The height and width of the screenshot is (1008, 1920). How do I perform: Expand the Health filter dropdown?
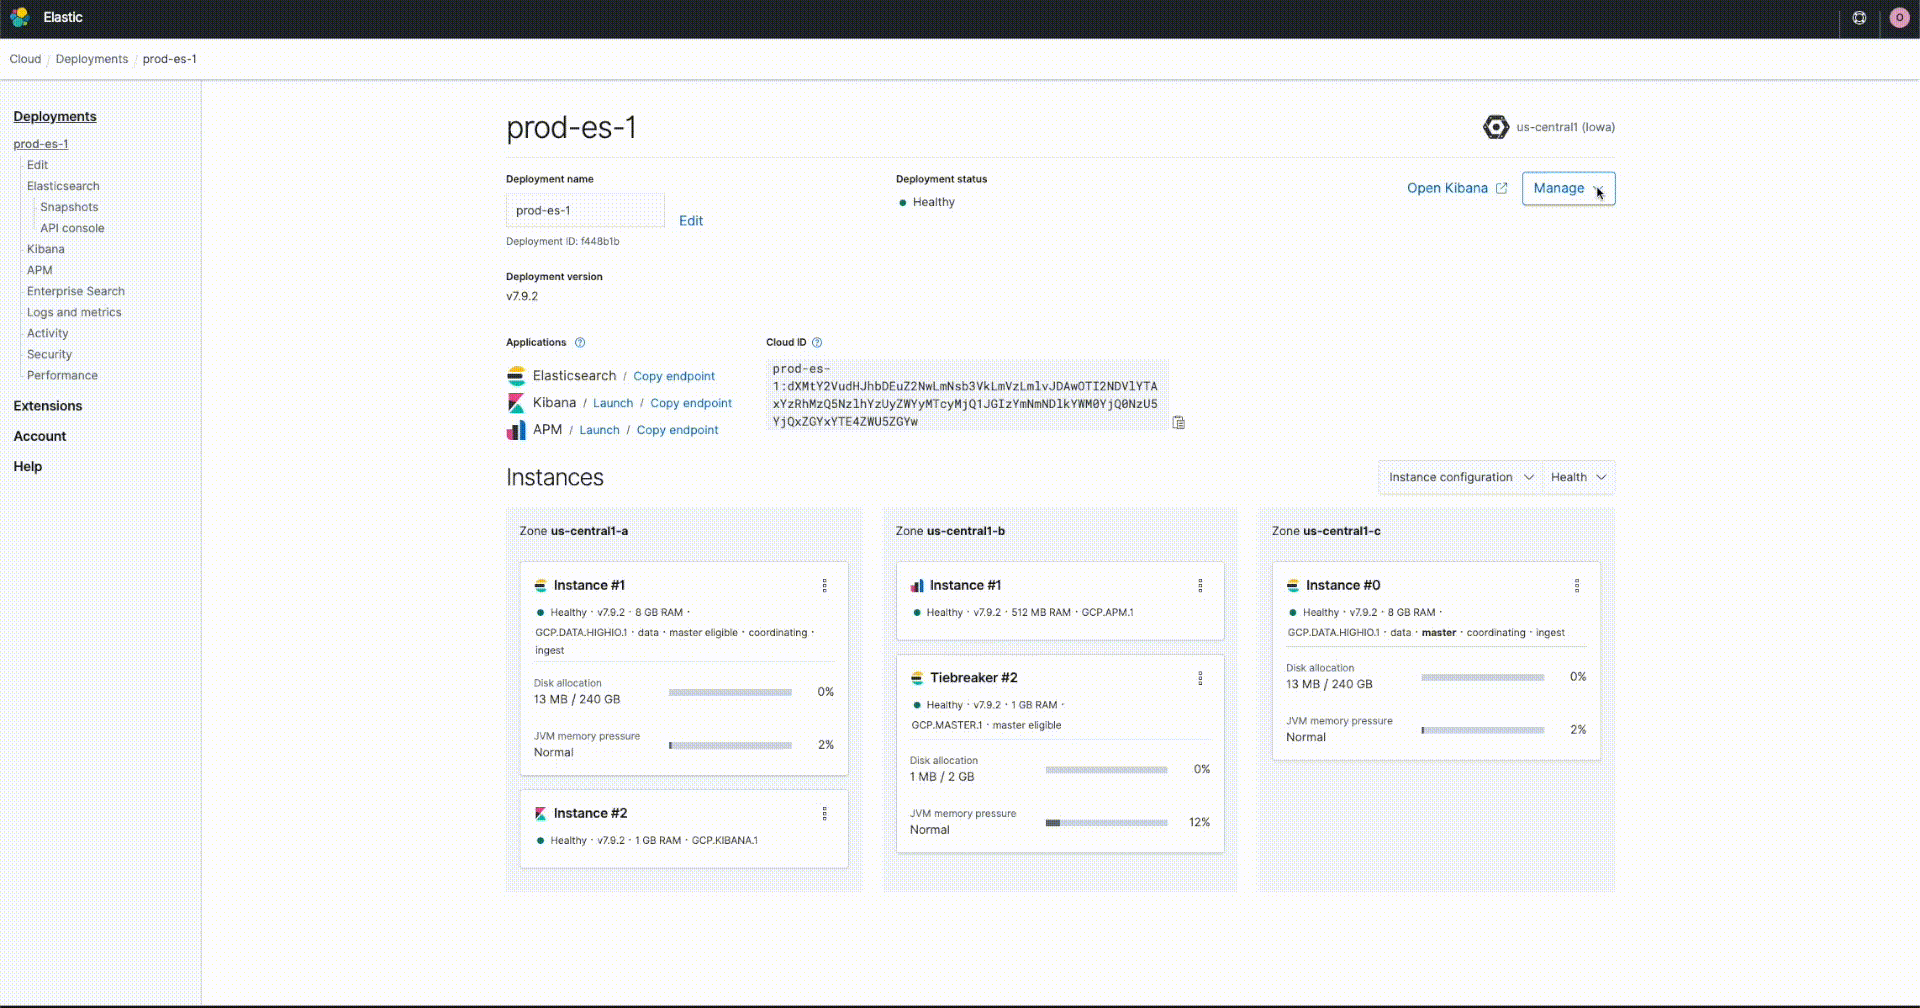coord(1578,477)
